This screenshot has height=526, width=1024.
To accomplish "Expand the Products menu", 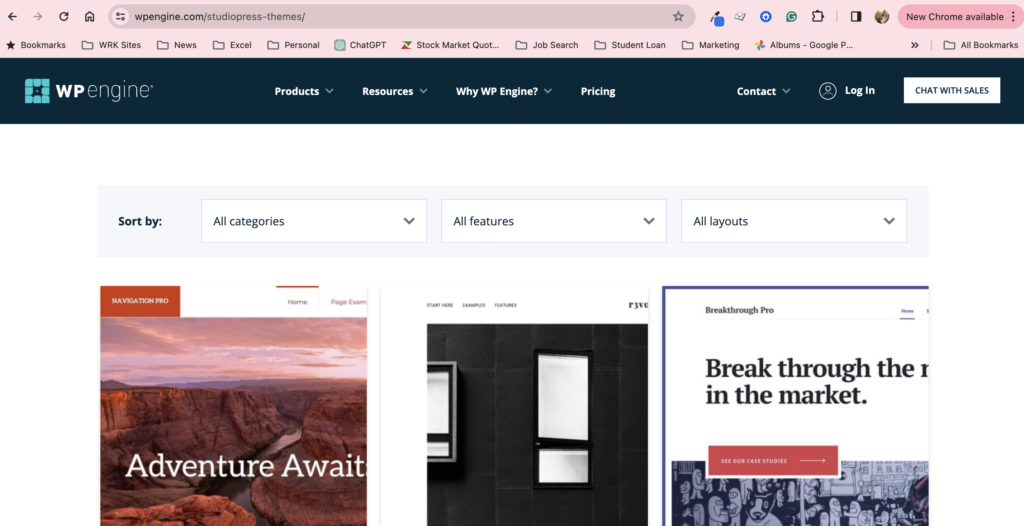I will point(304,91).
